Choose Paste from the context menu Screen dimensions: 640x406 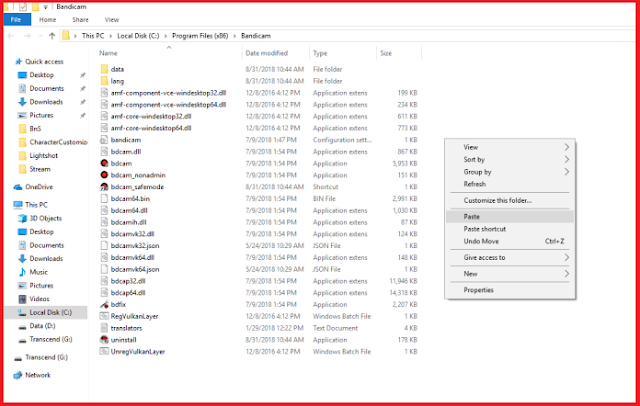510,217
